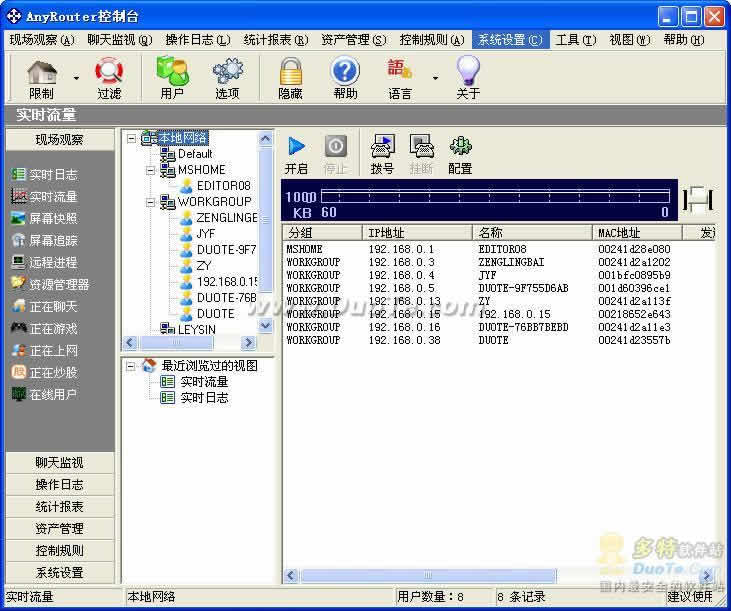Open the 选项 gears toolbar icon
Viewport: 731px width, 611px height.
[x=228, y=72]
